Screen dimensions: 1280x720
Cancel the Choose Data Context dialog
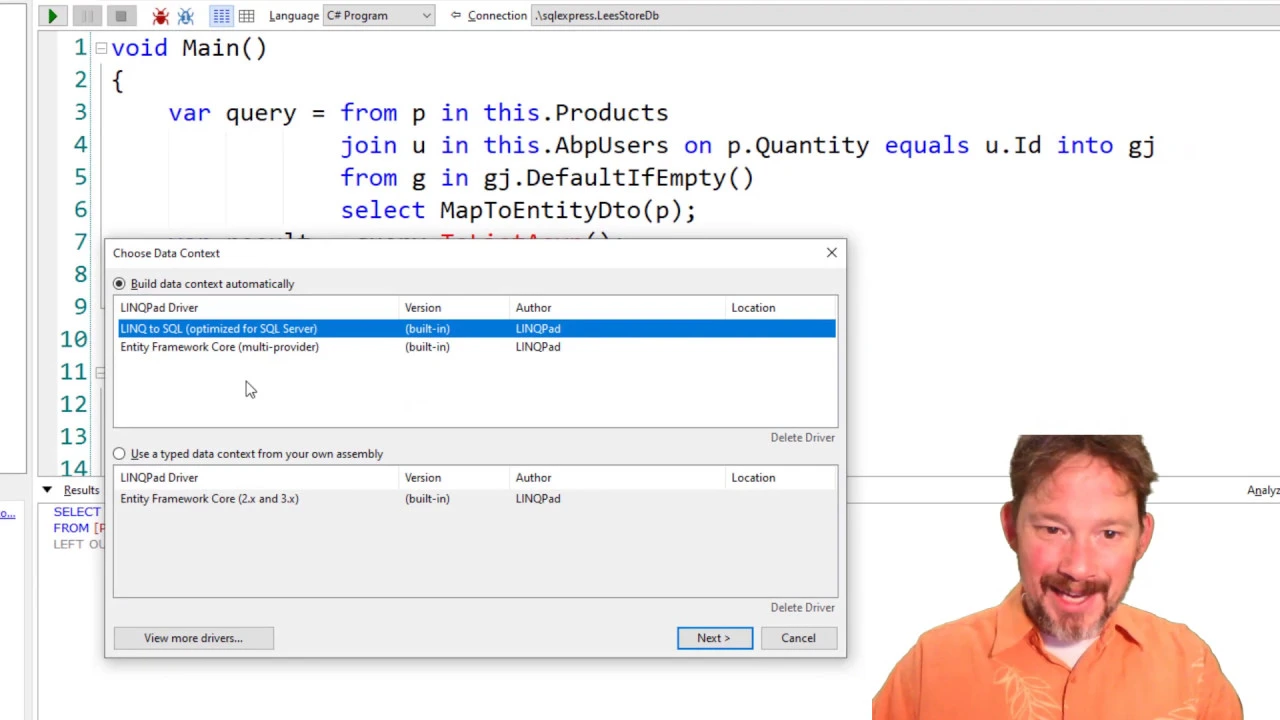coord(798,638)
